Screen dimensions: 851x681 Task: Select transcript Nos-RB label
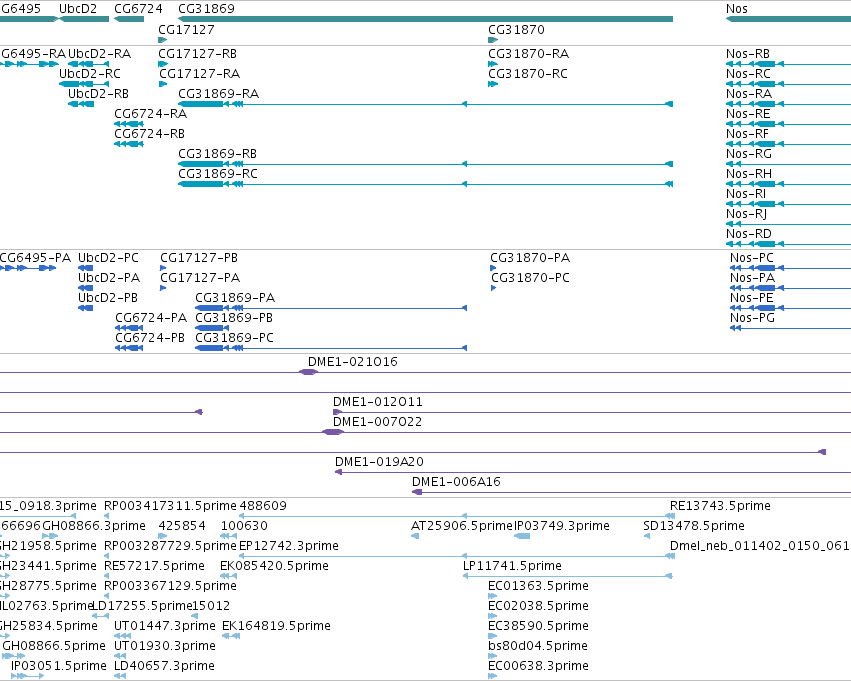(748, 54)
